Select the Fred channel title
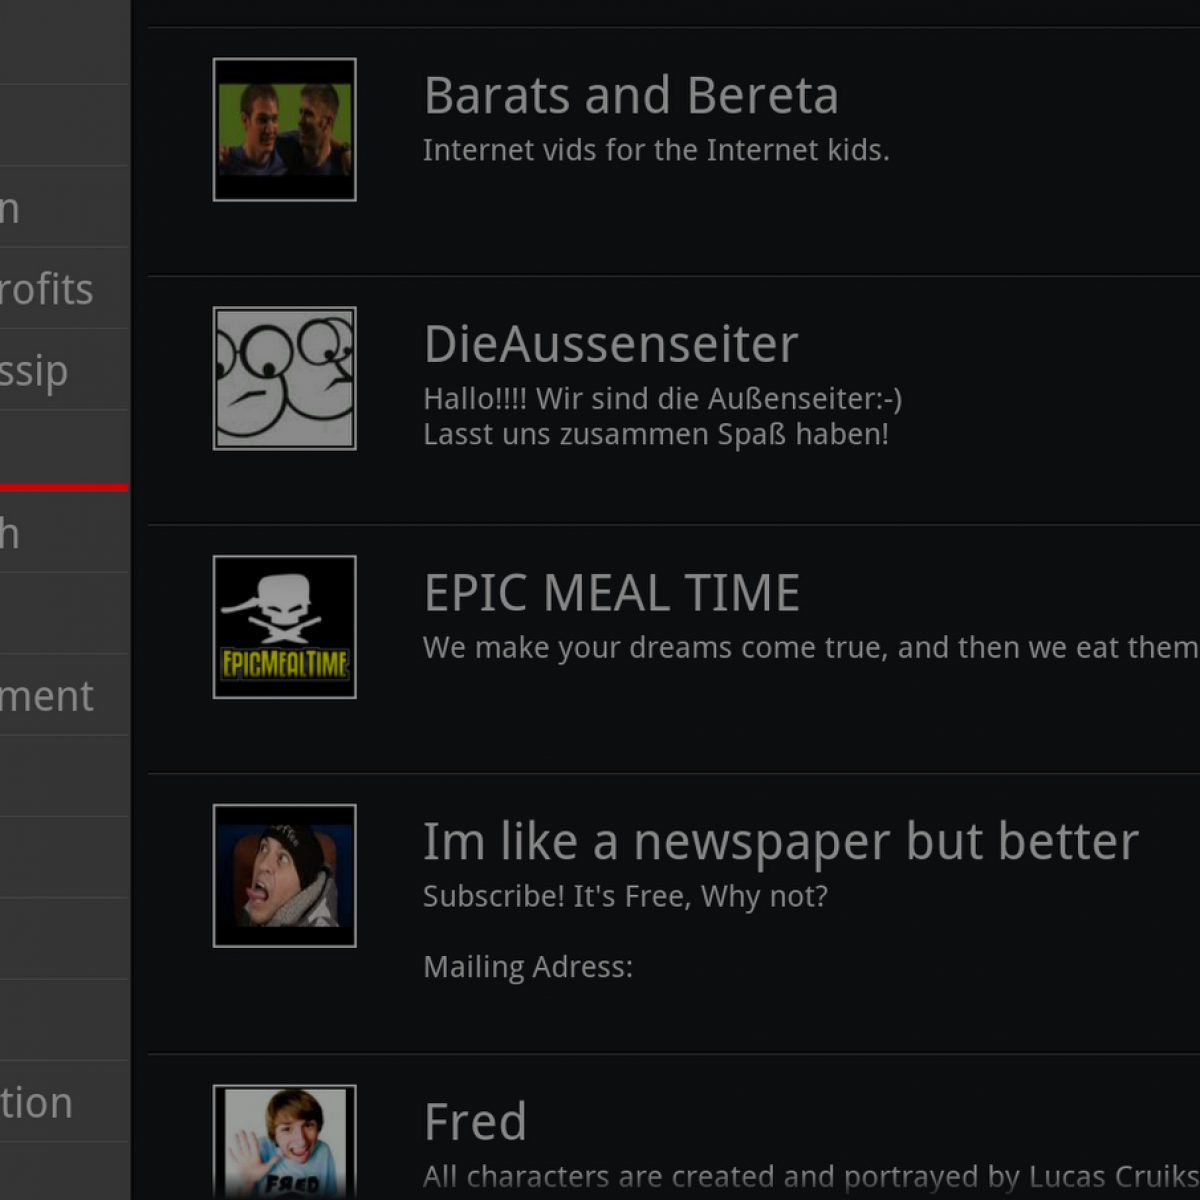 click(475, 1122)
